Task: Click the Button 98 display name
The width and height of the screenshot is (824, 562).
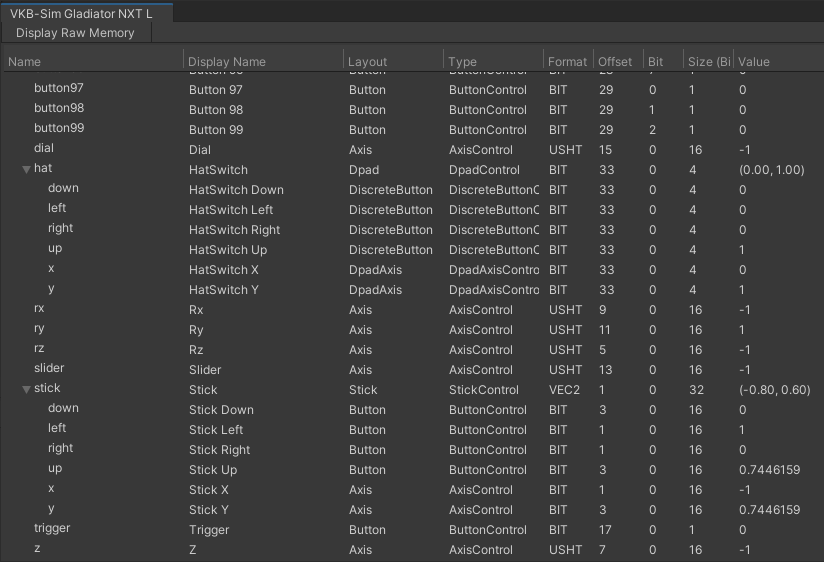Action: 216,110
